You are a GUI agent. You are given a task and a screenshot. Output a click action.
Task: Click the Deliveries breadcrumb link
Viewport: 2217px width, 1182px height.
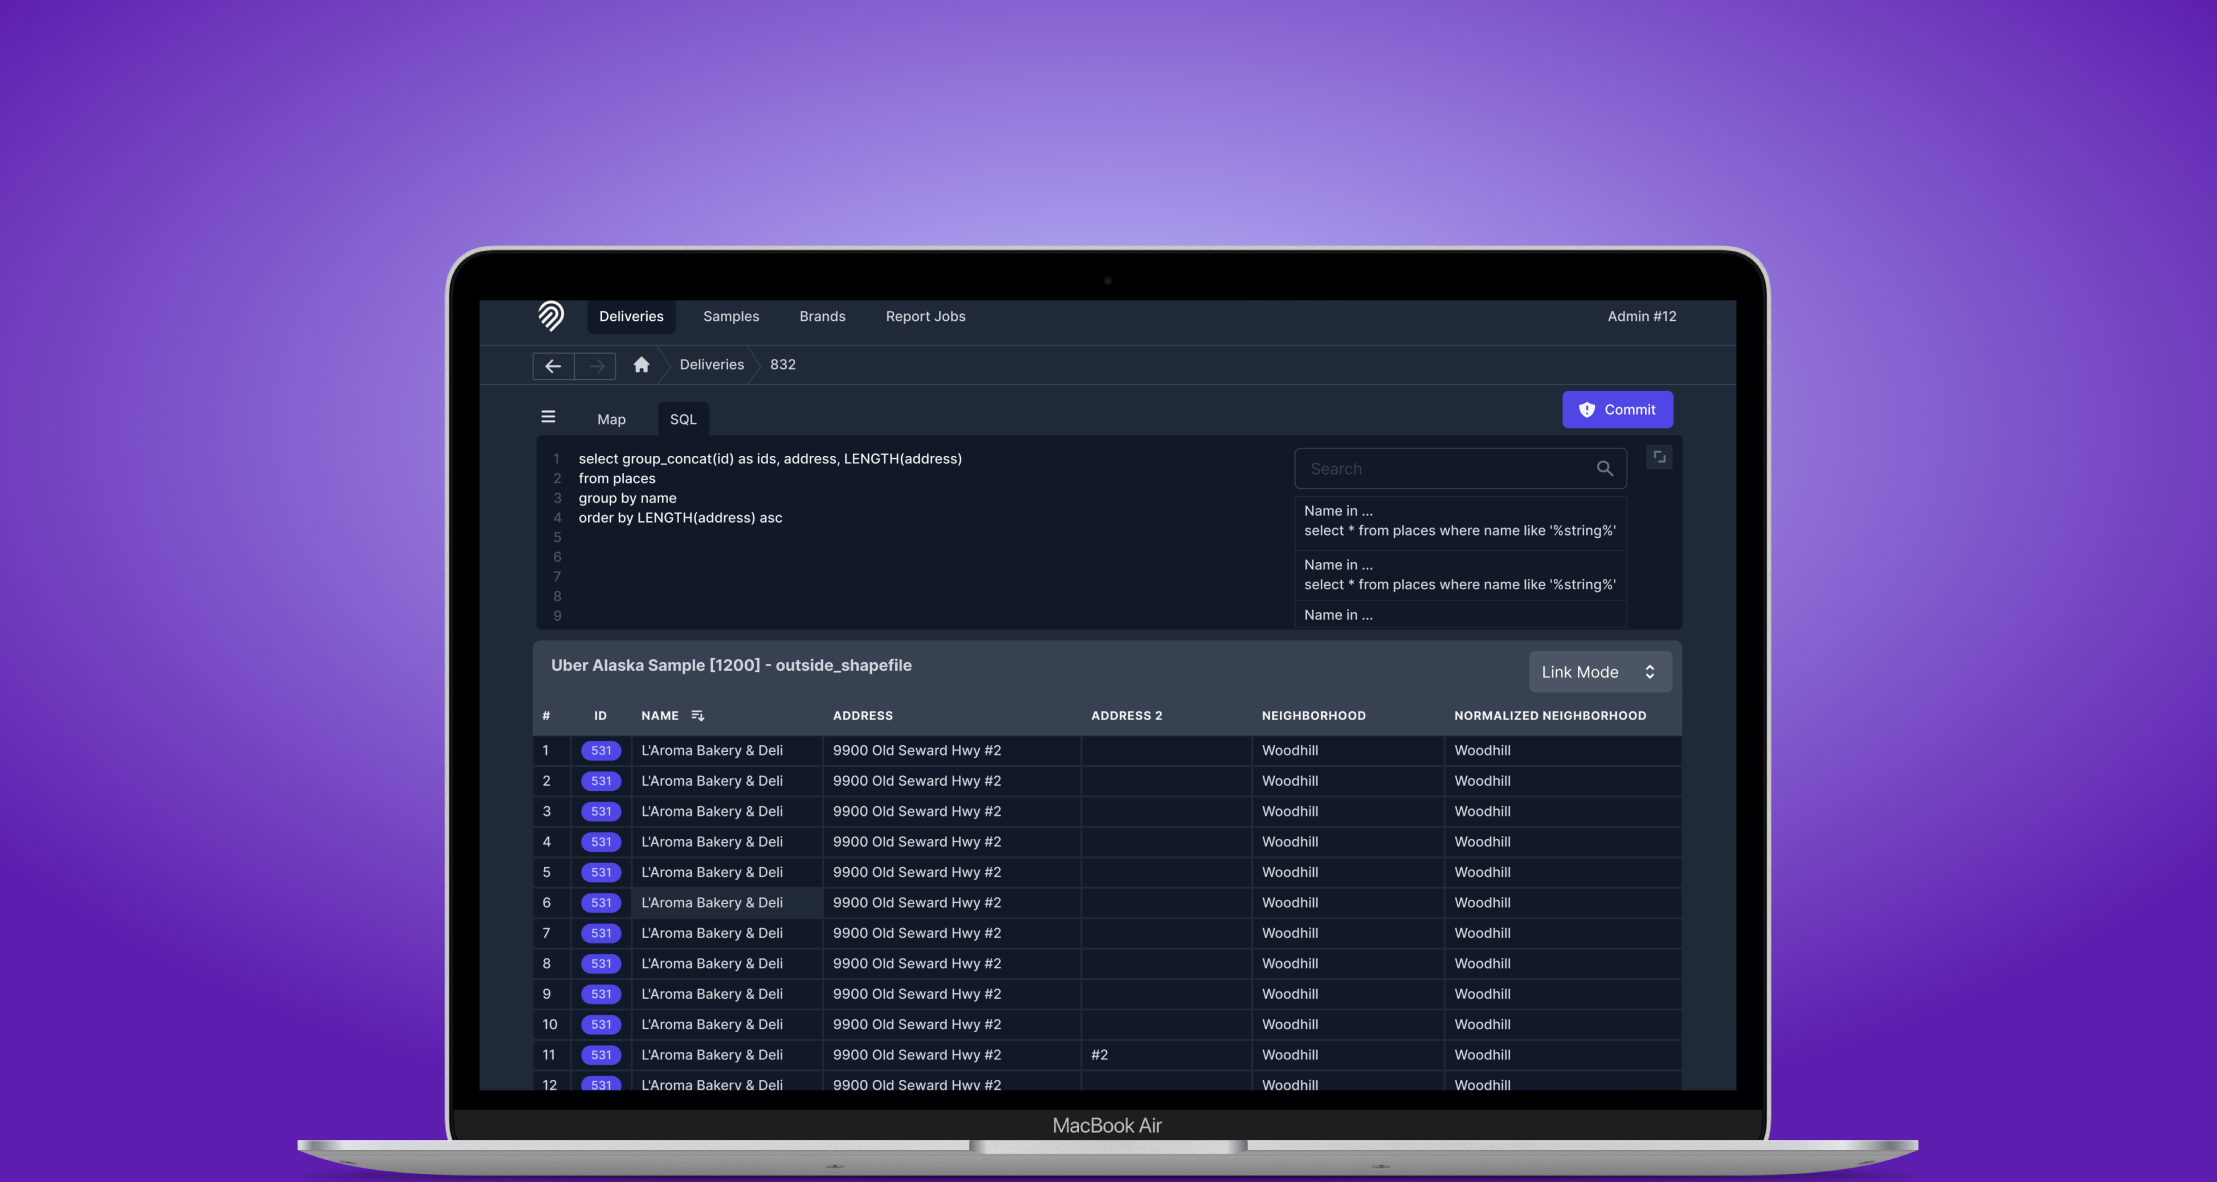(x=711, y=365)
